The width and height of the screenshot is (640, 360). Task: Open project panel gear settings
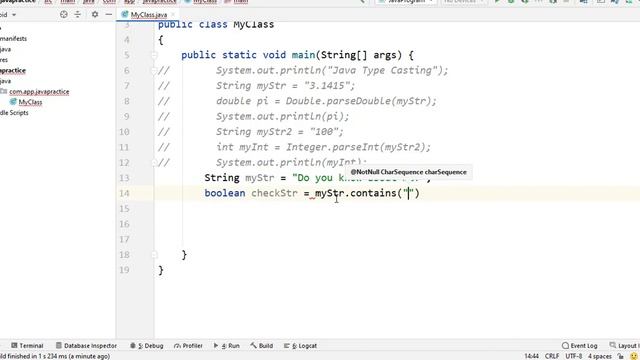tap(95, 15)
